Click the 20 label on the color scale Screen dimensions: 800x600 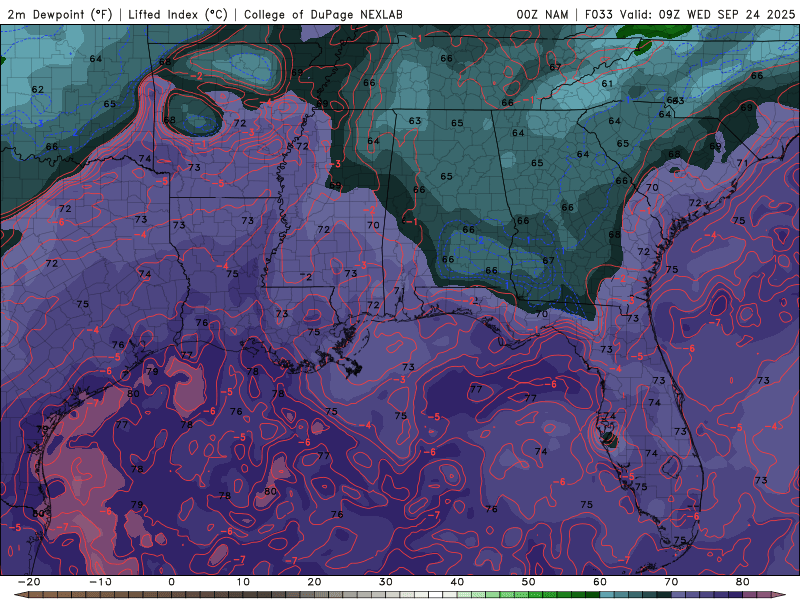[314, 582]
